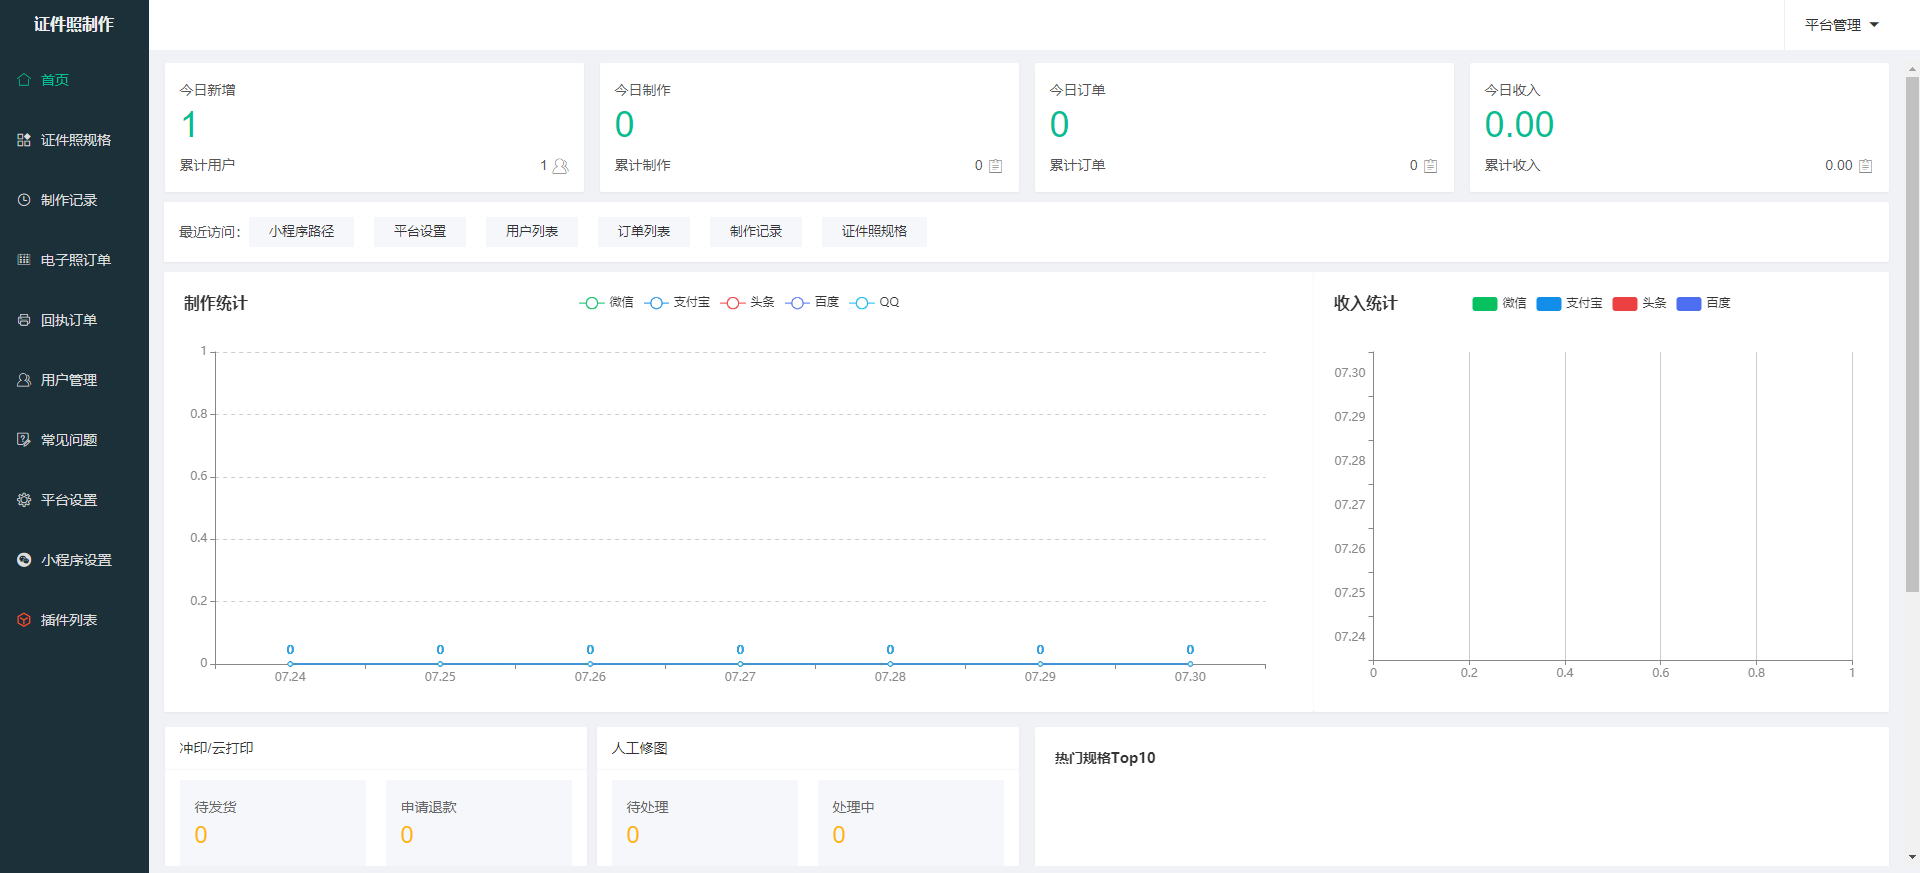The height and width of the screenshot is (873, 1920).
Task: Click the 处理中 count card
Action: coord(911,823)
